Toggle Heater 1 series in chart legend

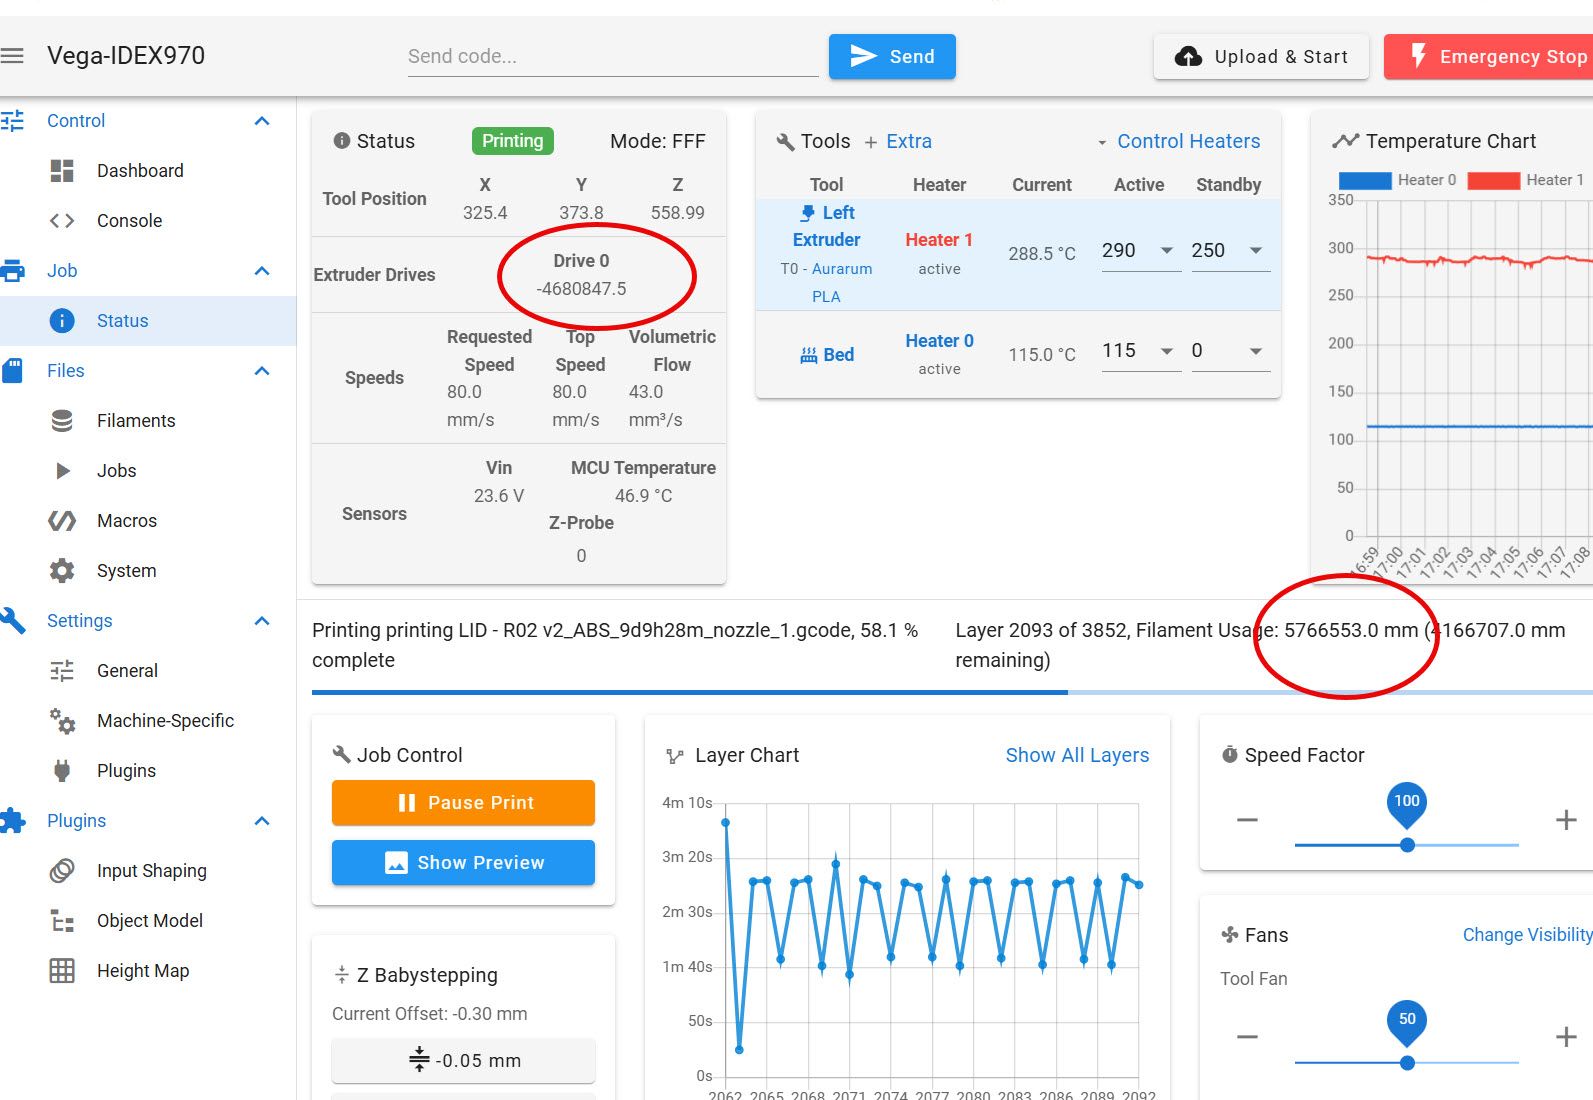pos(1526,180)
